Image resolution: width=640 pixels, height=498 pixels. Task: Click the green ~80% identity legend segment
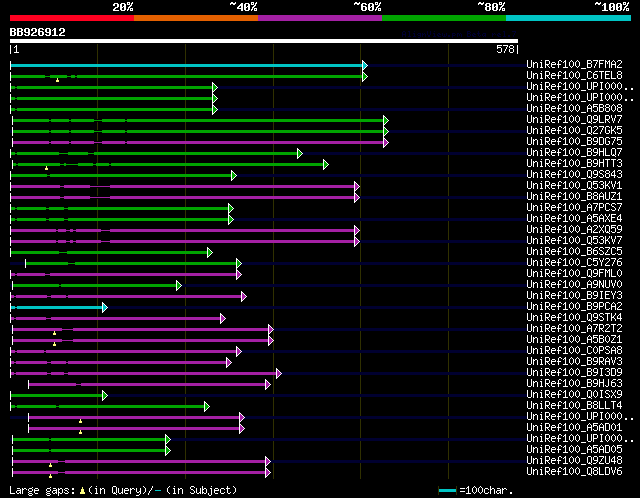444,18
